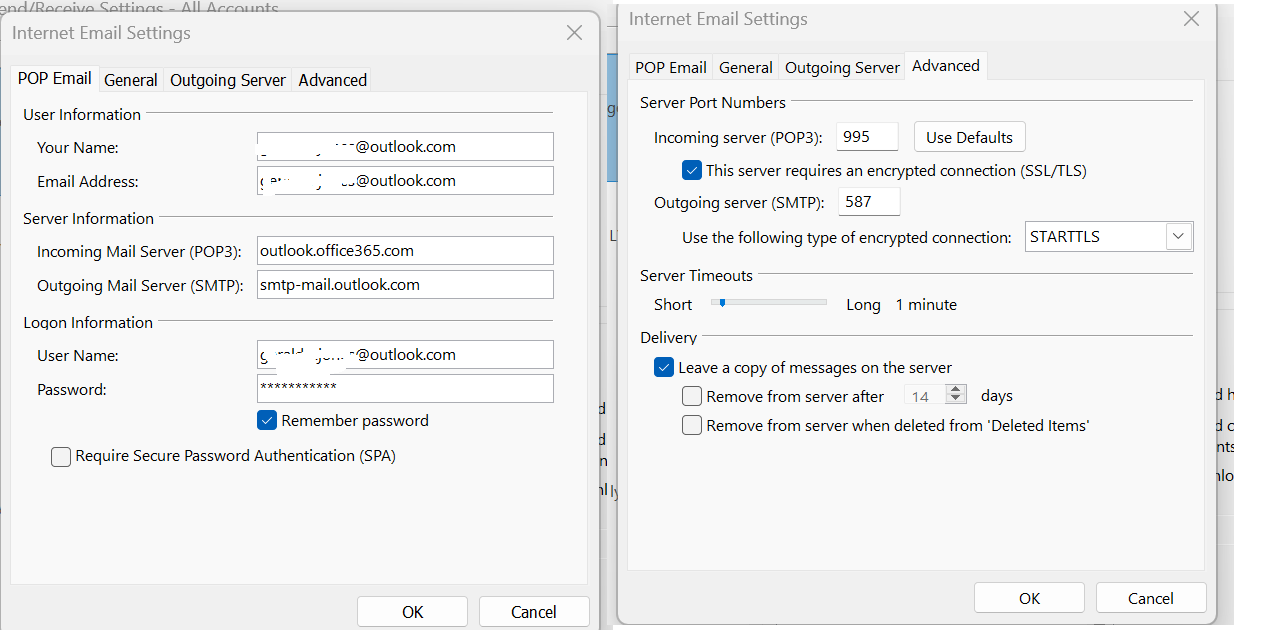Click the Outgoing server (SMTP) port field
This screenshot has width=1267, height=632.
(867, 201)
